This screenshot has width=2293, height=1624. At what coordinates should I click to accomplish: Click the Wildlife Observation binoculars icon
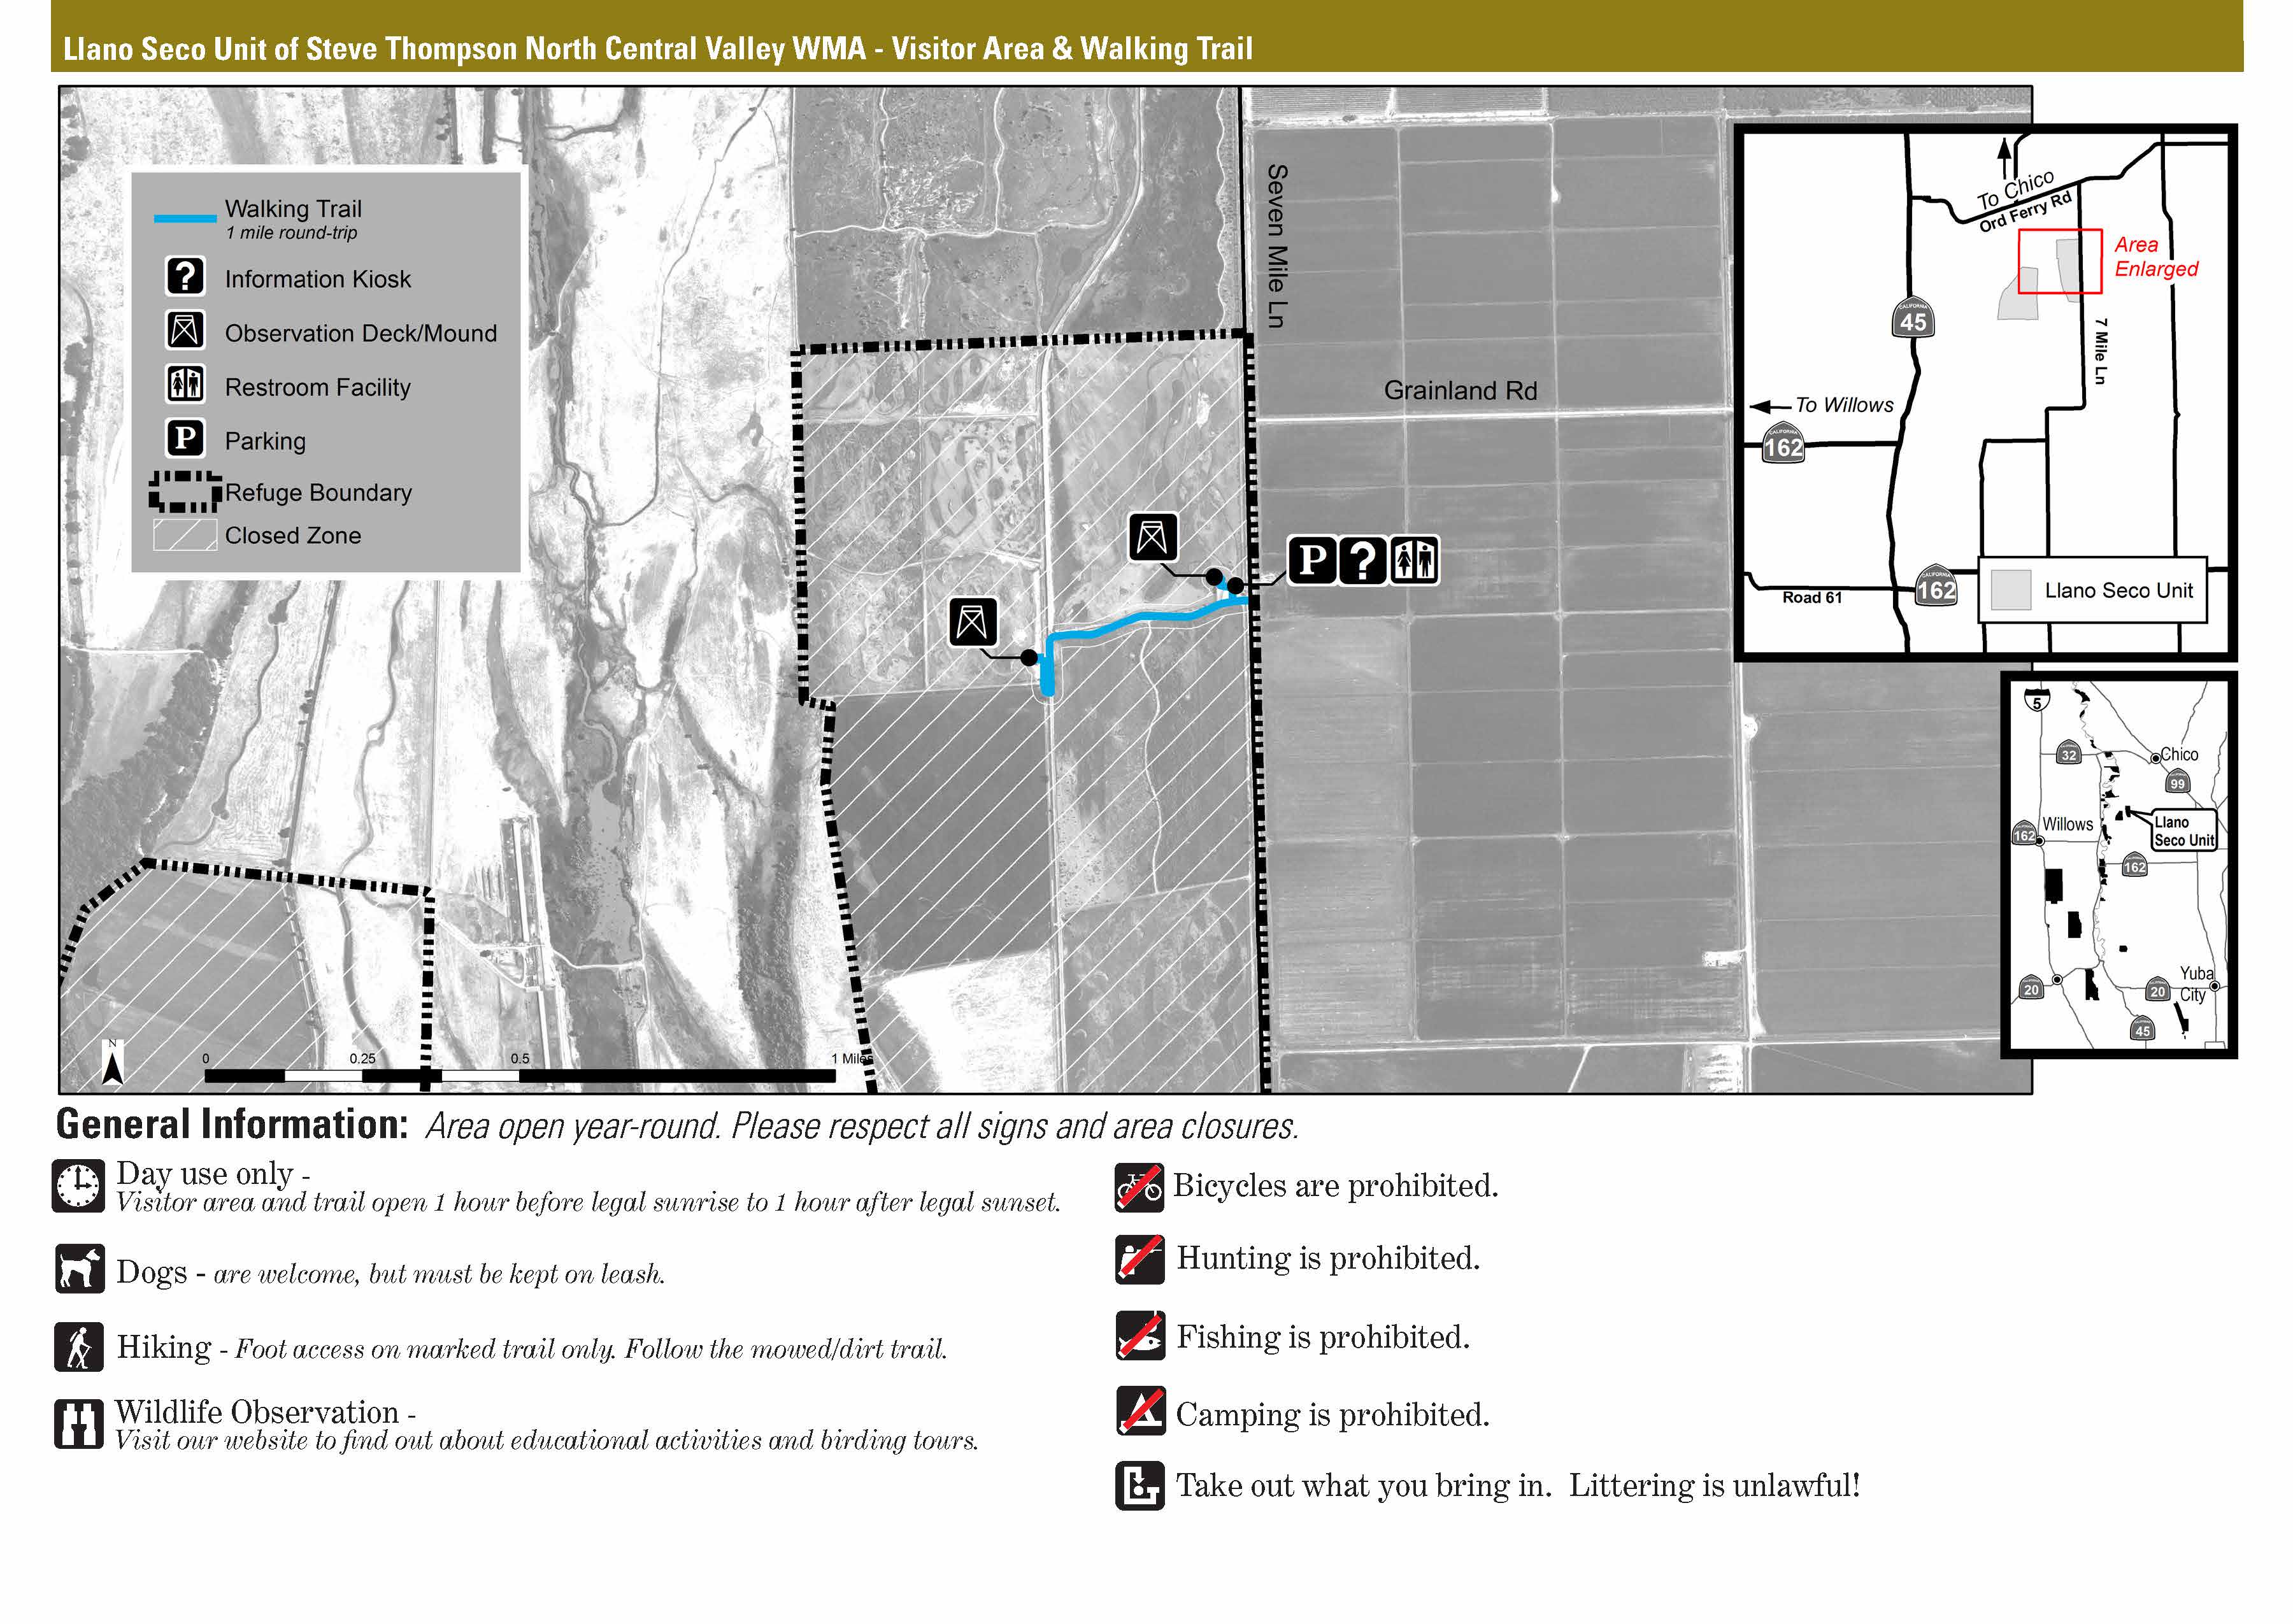coord(79,1423)
